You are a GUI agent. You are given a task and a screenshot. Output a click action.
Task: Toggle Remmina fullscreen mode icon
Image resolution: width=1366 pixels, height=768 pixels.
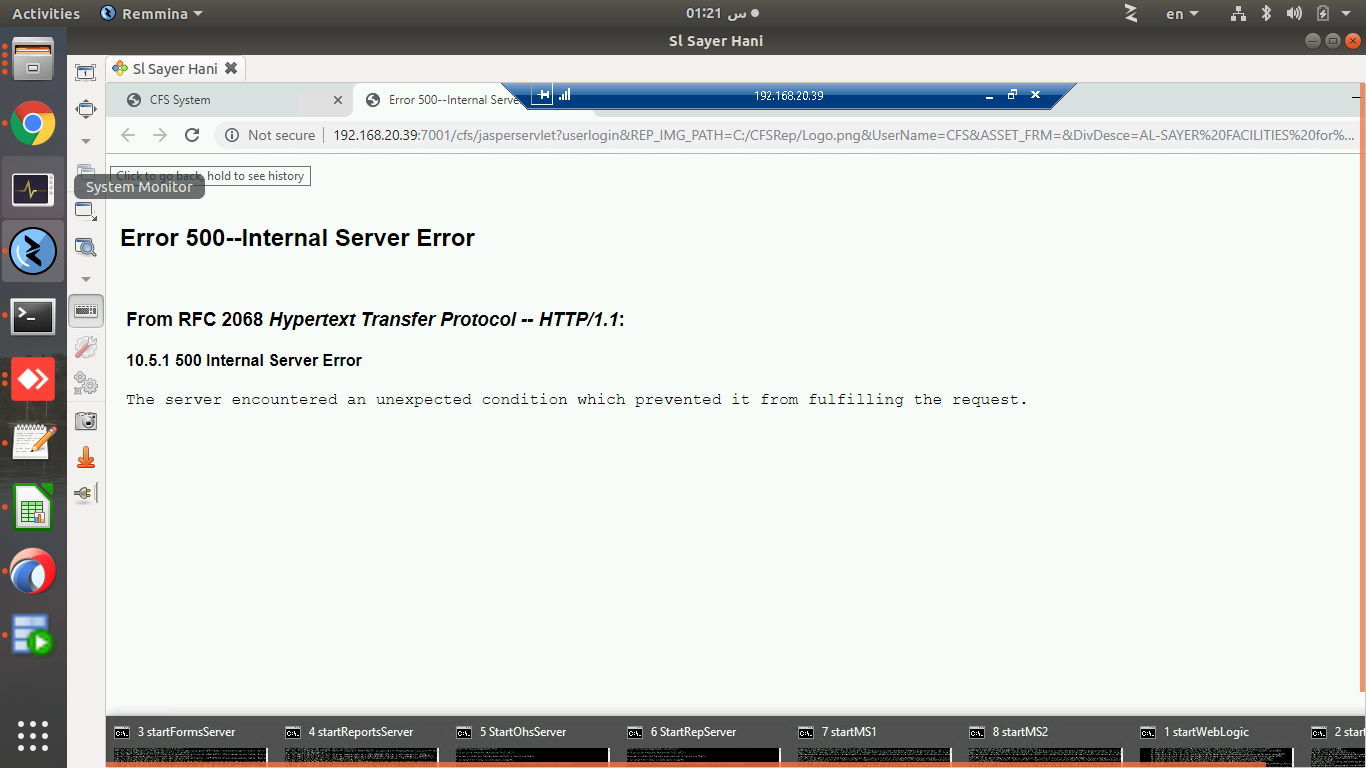[x=86, y=108]
